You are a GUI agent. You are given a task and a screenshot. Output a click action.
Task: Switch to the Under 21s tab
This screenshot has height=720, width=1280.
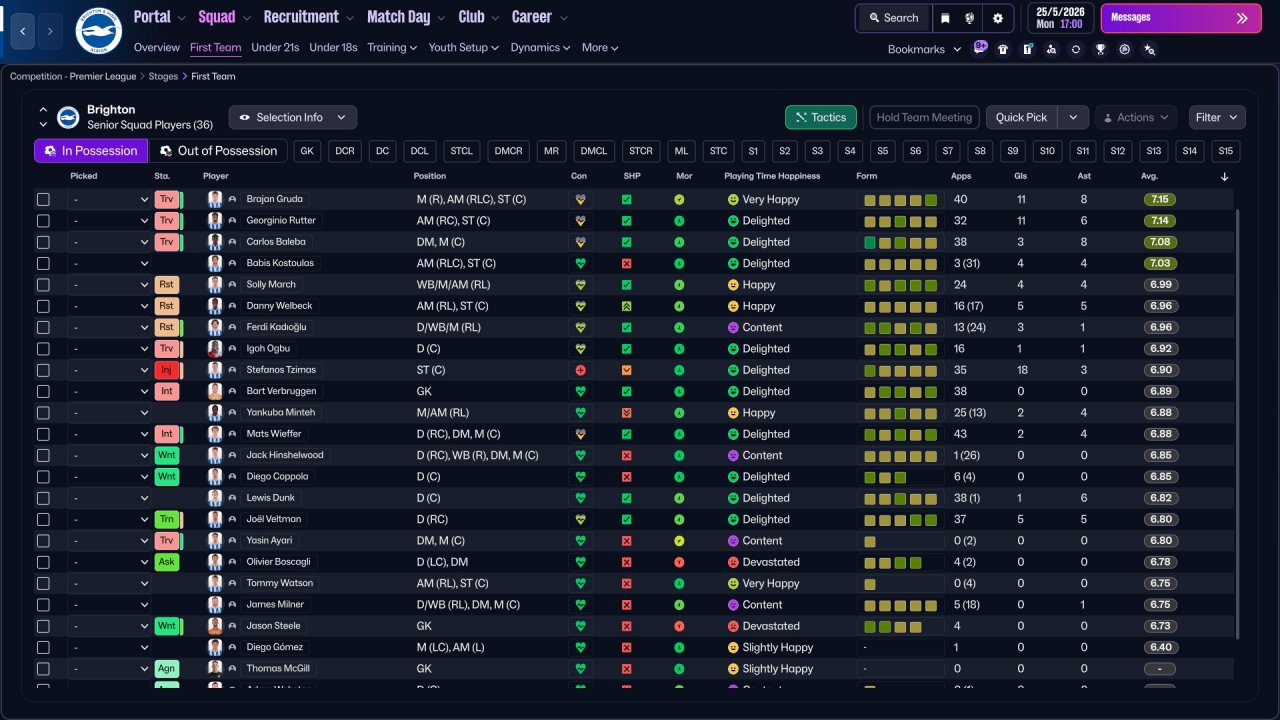click(275, 47)
